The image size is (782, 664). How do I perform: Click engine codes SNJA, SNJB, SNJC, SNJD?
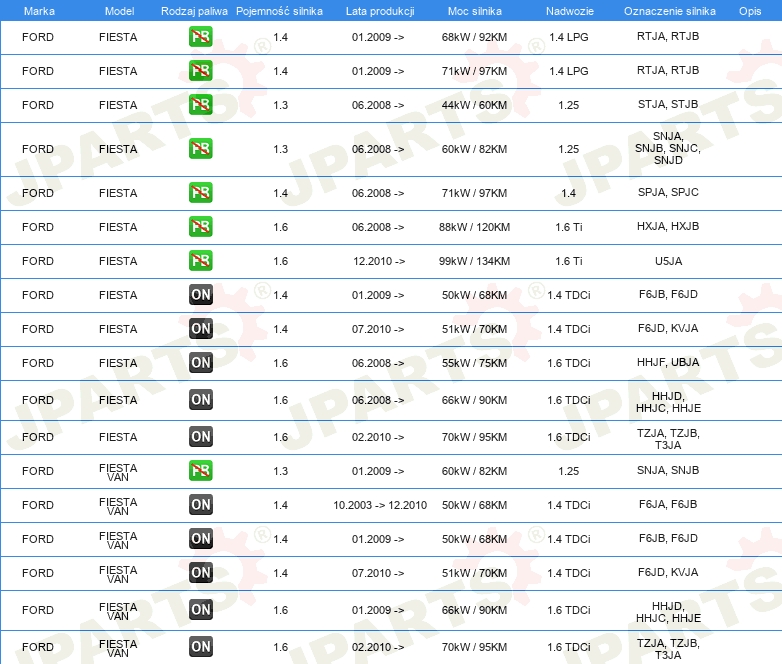[x=668, y=148]
